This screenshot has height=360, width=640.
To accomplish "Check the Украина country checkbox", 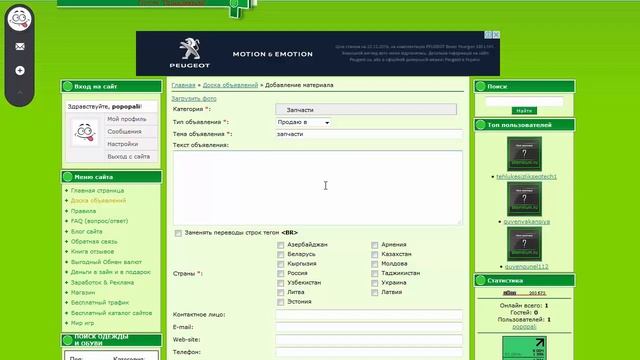I will [375, 283].
